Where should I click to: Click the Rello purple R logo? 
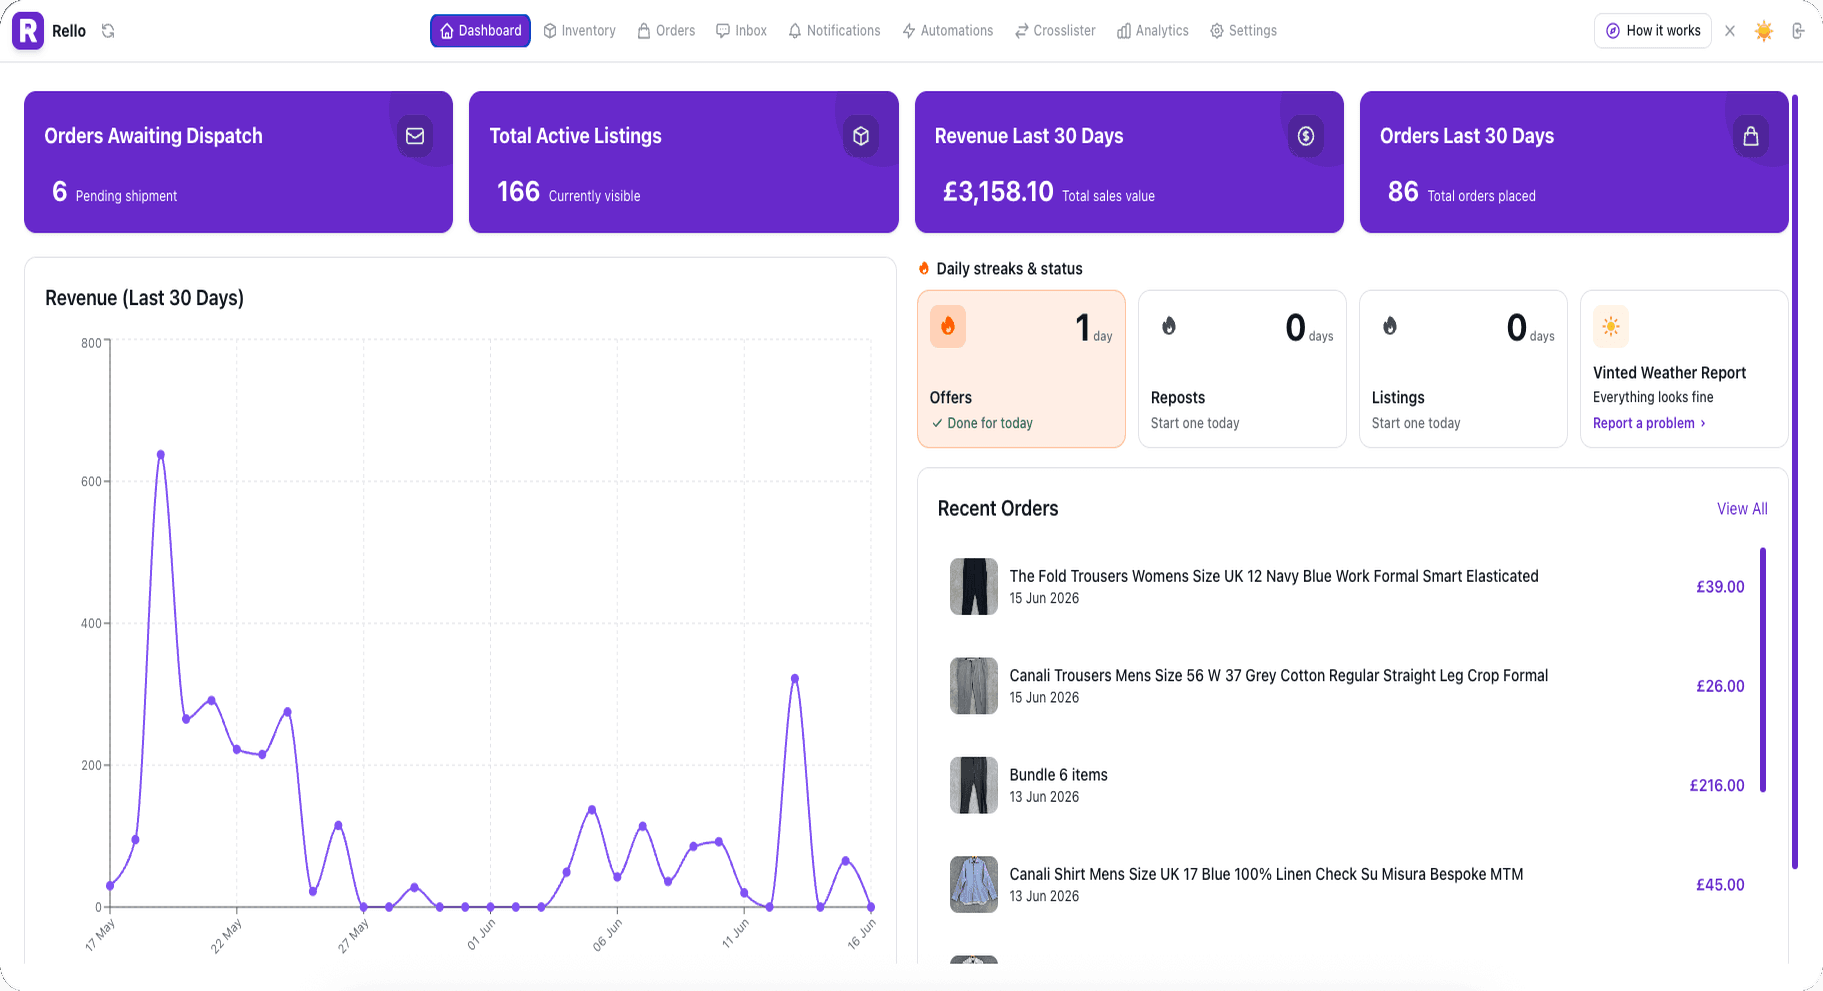(x=28, y=31)
